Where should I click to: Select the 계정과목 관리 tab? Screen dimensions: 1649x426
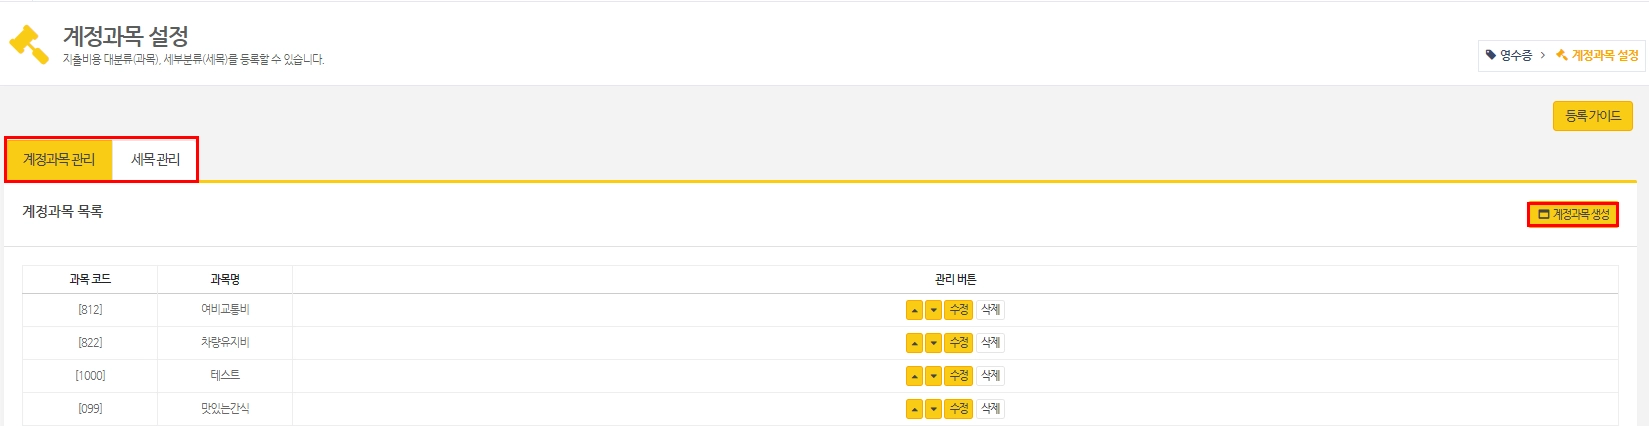tap(59, 160)
